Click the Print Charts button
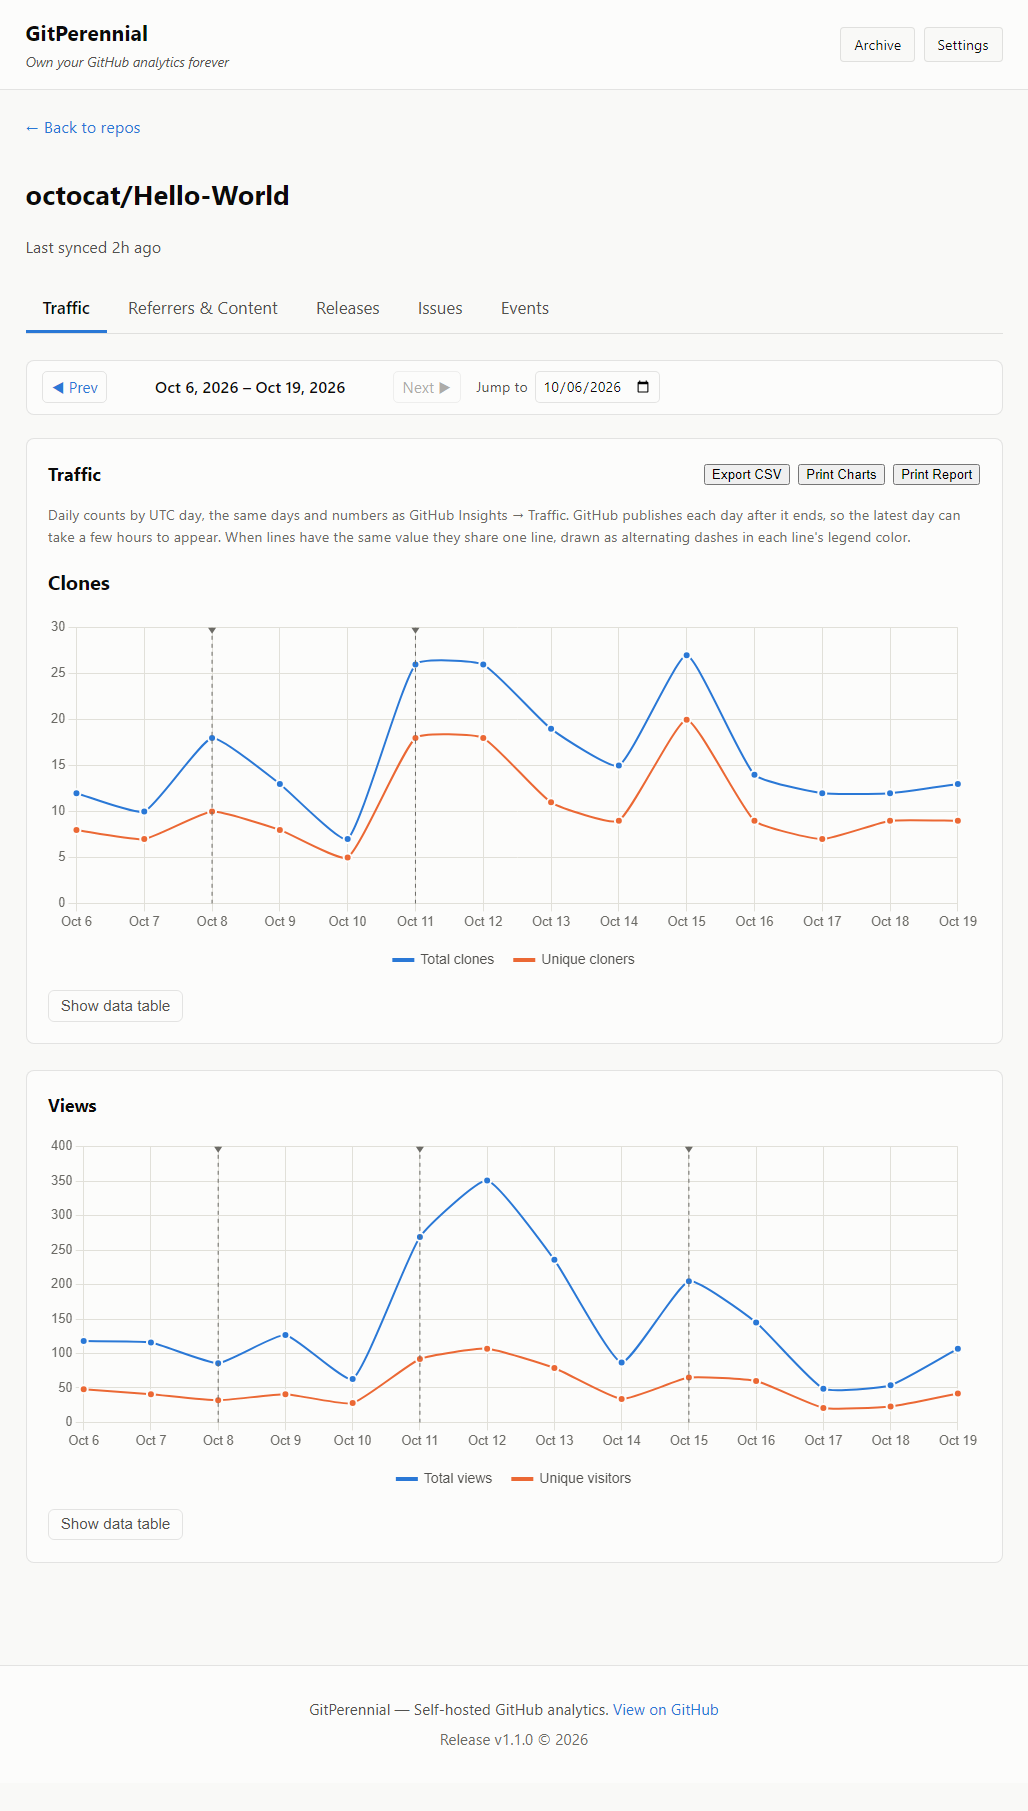 (841, 474)
